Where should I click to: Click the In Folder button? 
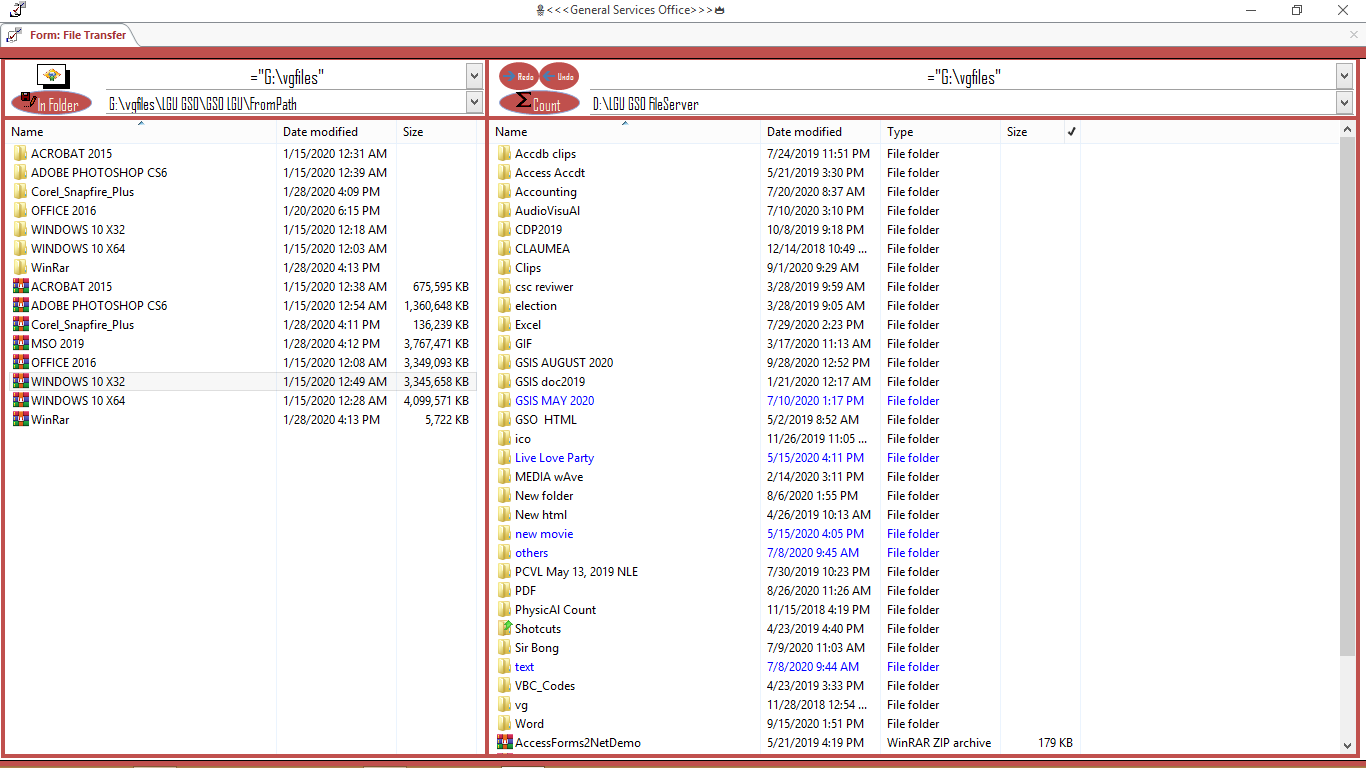point(51,102)
